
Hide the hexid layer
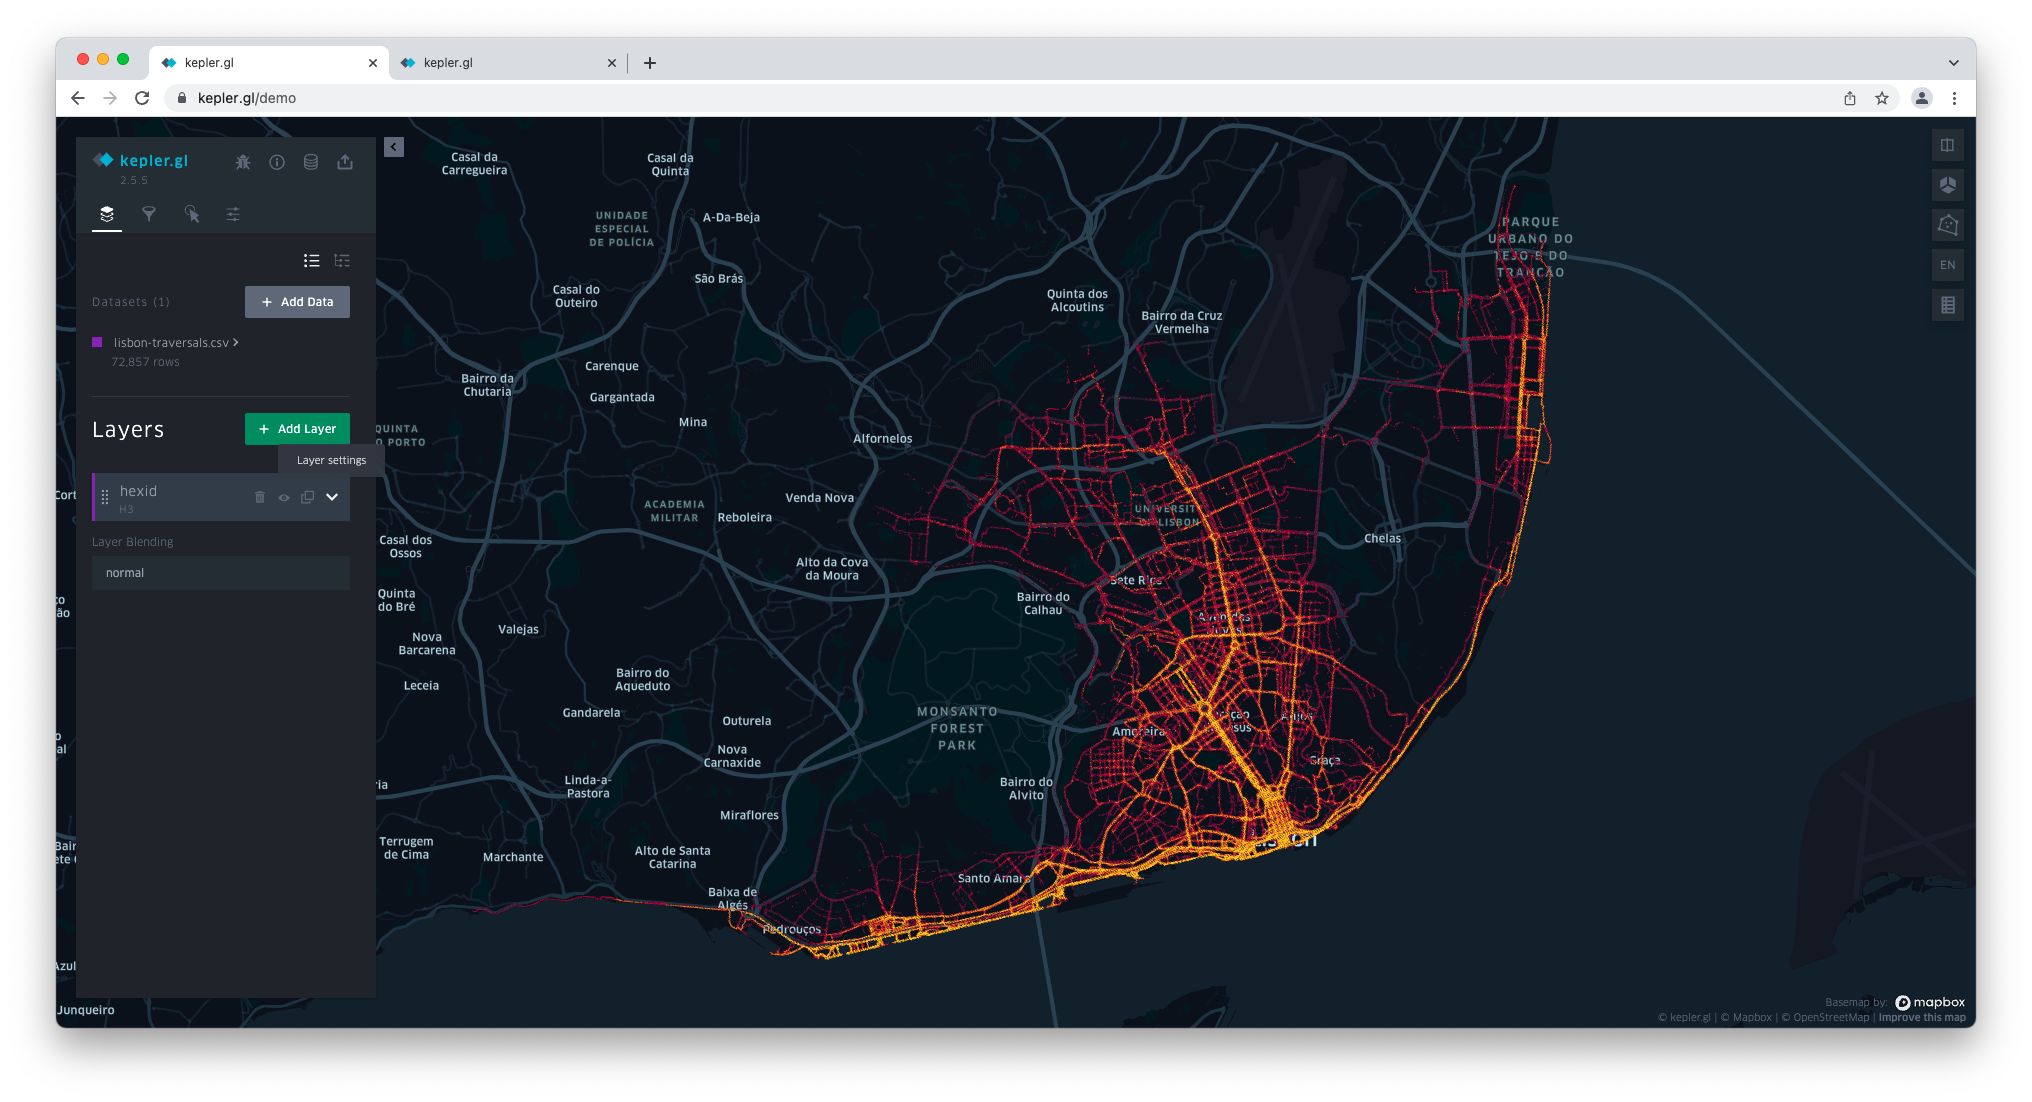(284, 497)
